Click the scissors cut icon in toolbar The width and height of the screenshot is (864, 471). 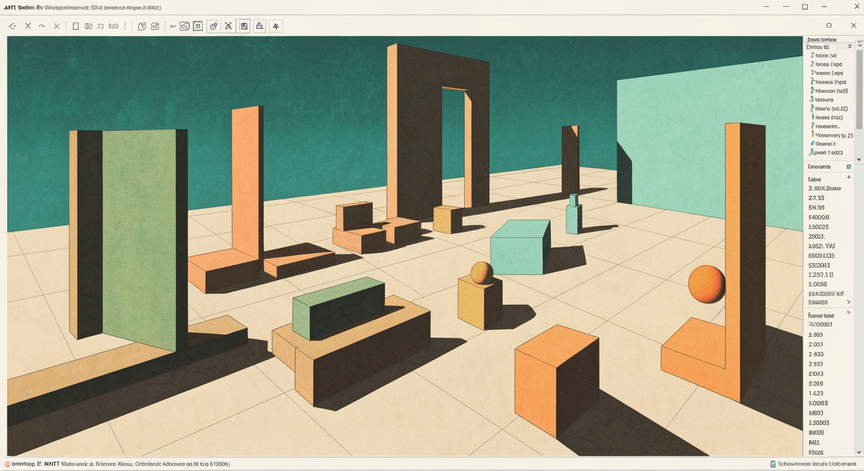pos(228,26)
